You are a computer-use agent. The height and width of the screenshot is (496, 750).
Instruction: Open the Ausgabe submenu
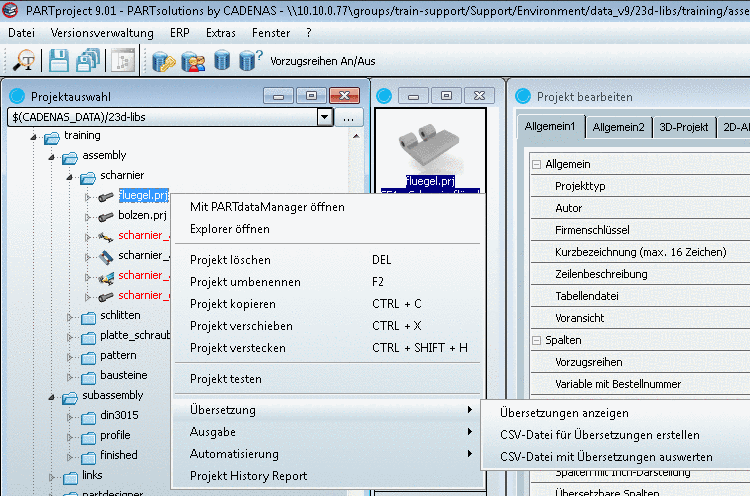tap(328, 432)
